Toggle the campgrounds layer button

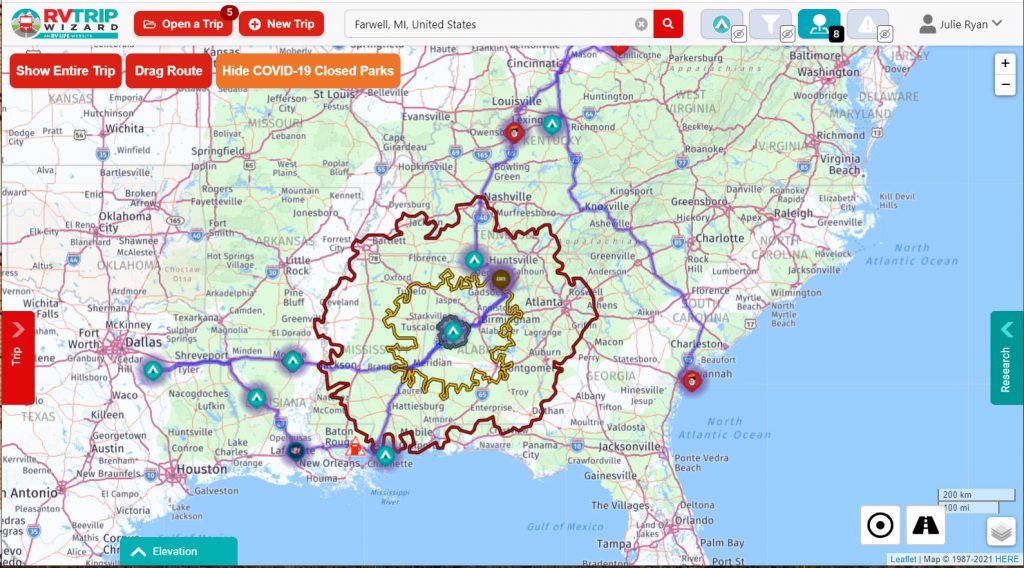pyautogui.click(x=721, y=25)
